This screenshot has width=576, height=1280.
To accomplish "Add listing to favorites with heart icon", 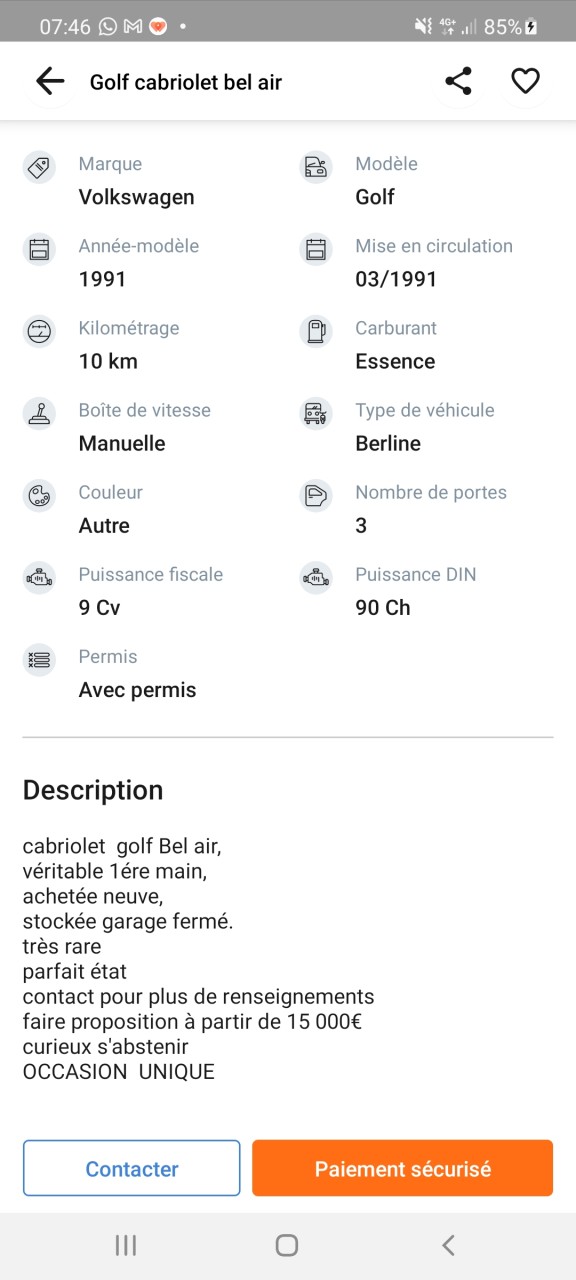I will (x=525, y=81).
